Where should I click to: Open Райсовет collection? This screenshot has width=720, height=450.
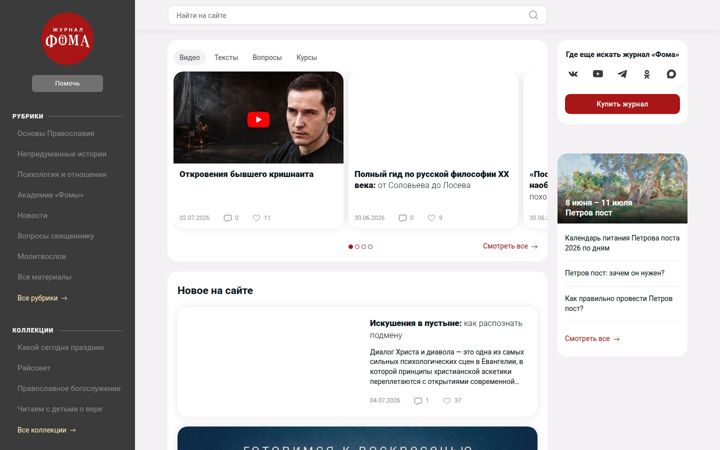(x=34, y=368)
